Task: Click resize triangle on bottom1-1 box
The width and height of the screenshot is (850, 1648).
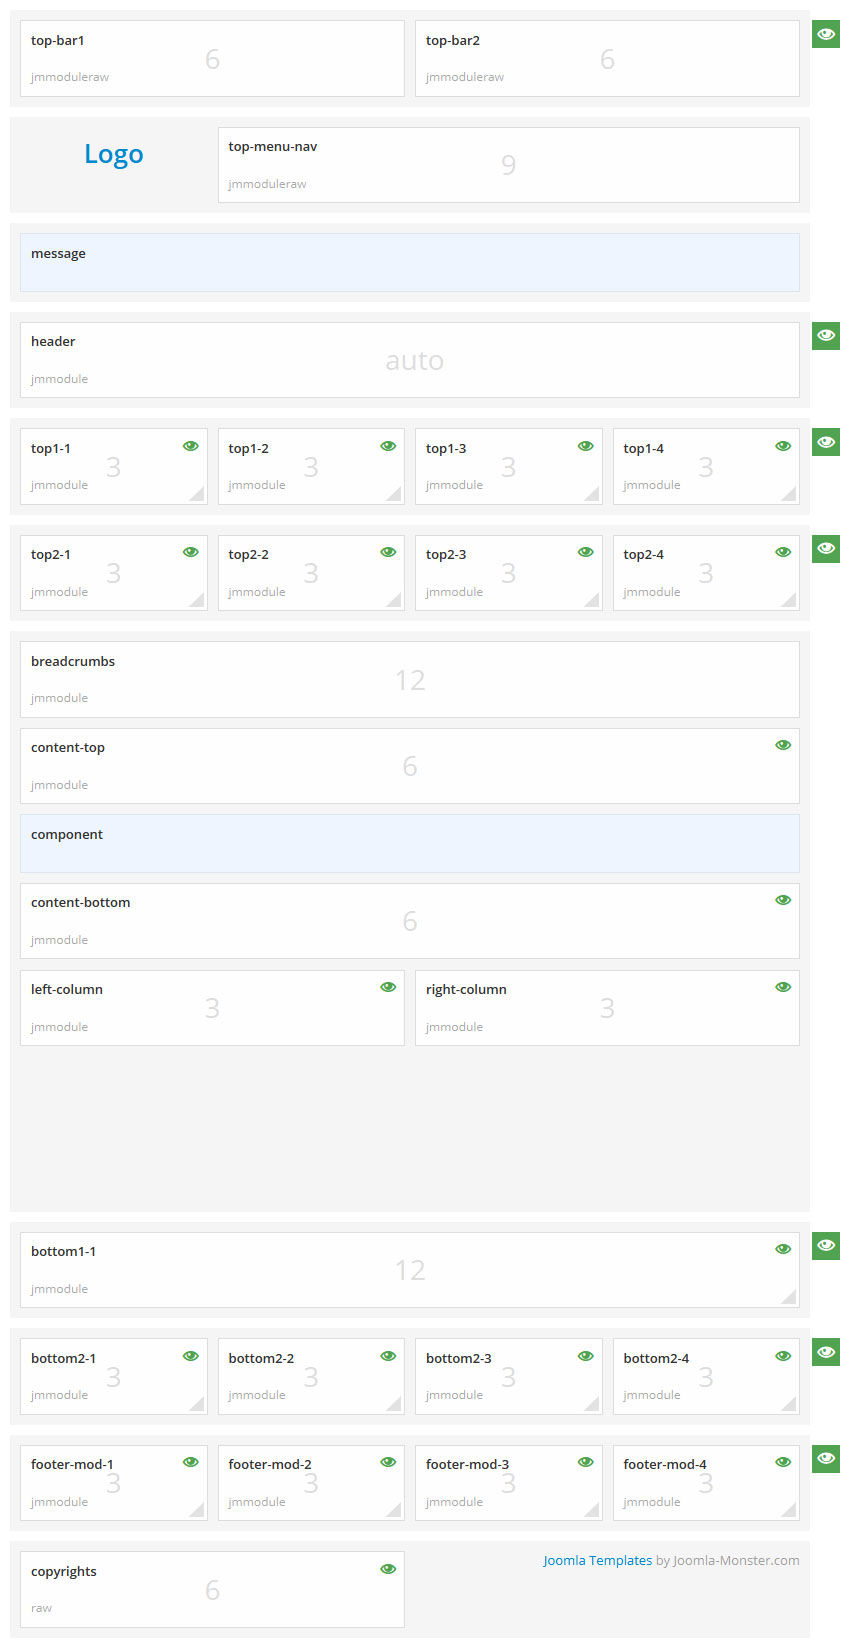Action: pos(789,1297)
